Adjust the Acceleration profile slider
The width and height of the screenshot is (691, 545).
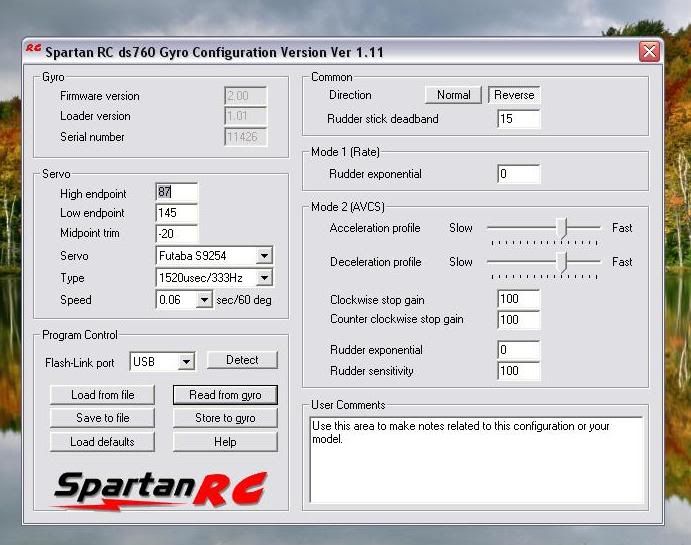click(x=562, y=229)
